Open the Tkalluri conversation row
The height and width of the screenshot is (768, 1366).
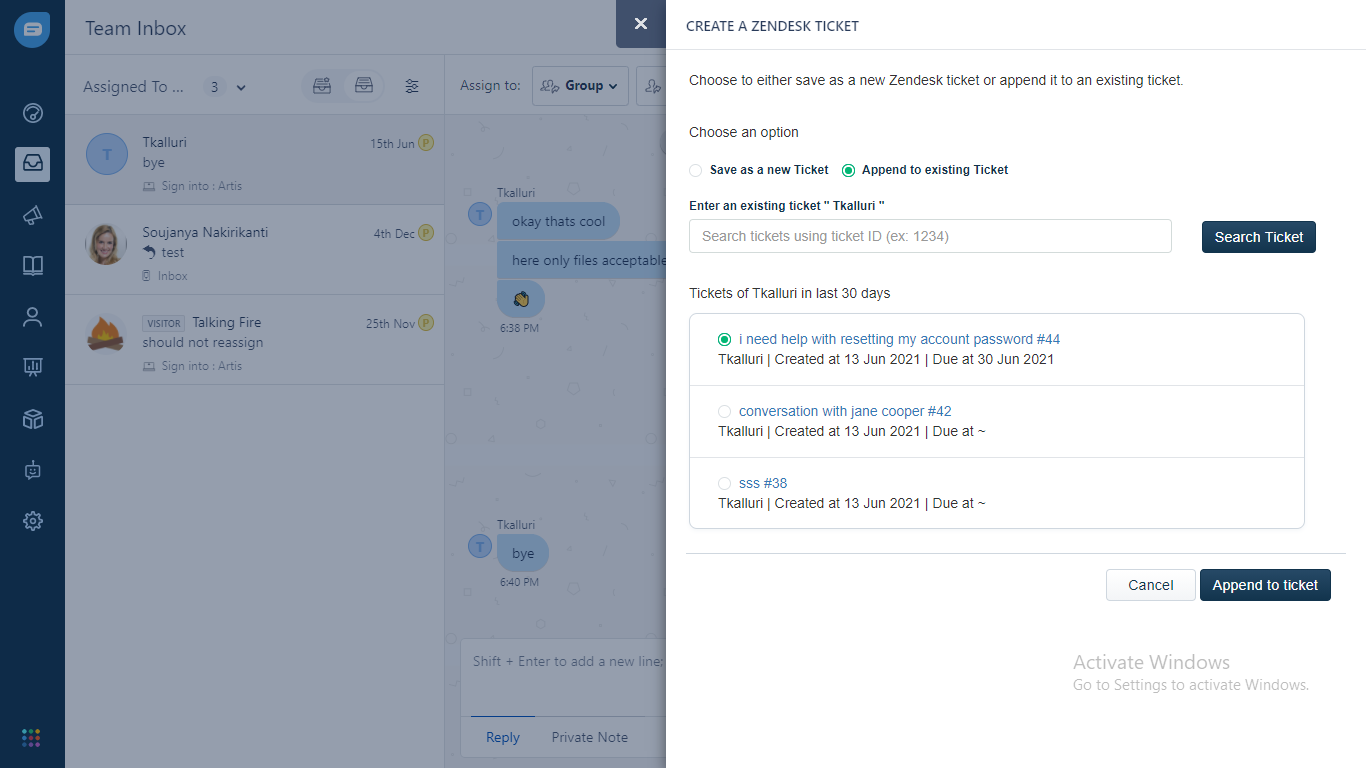[255, 160]
